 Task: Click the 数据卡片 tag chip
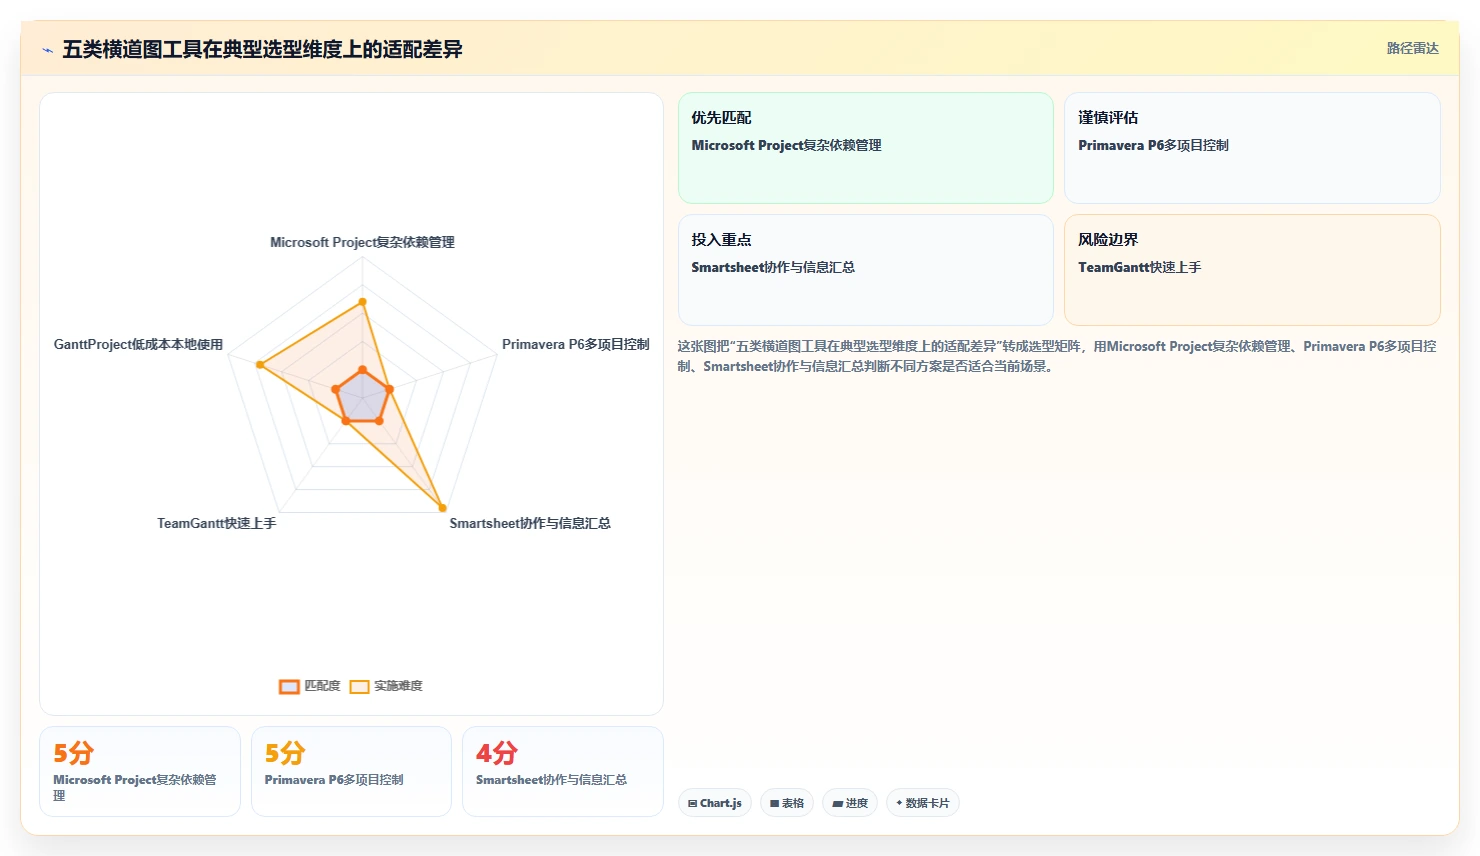coord(922,803)
